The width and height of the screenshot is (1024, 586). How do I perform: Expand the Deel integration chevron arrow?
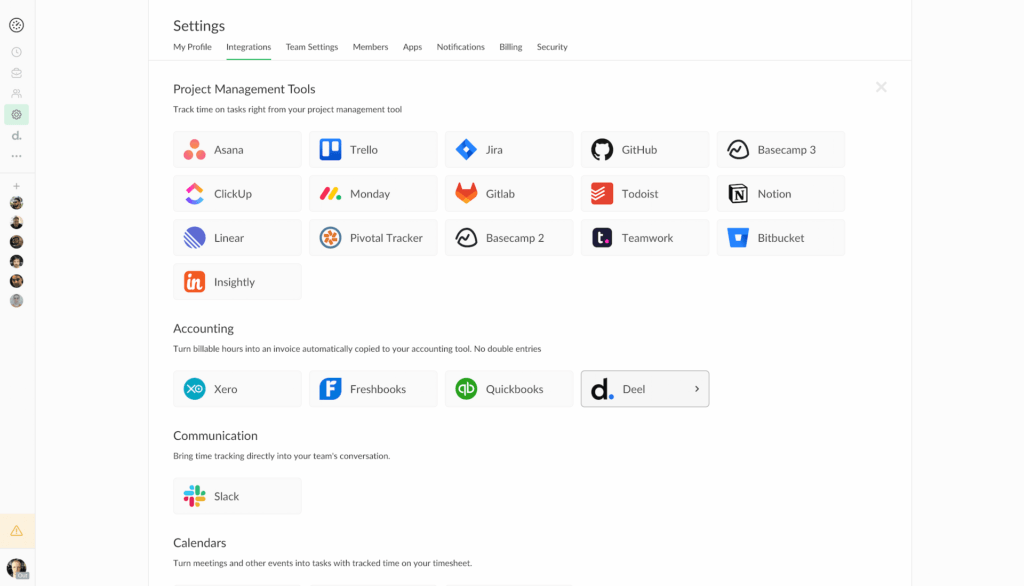pos(697,389)
